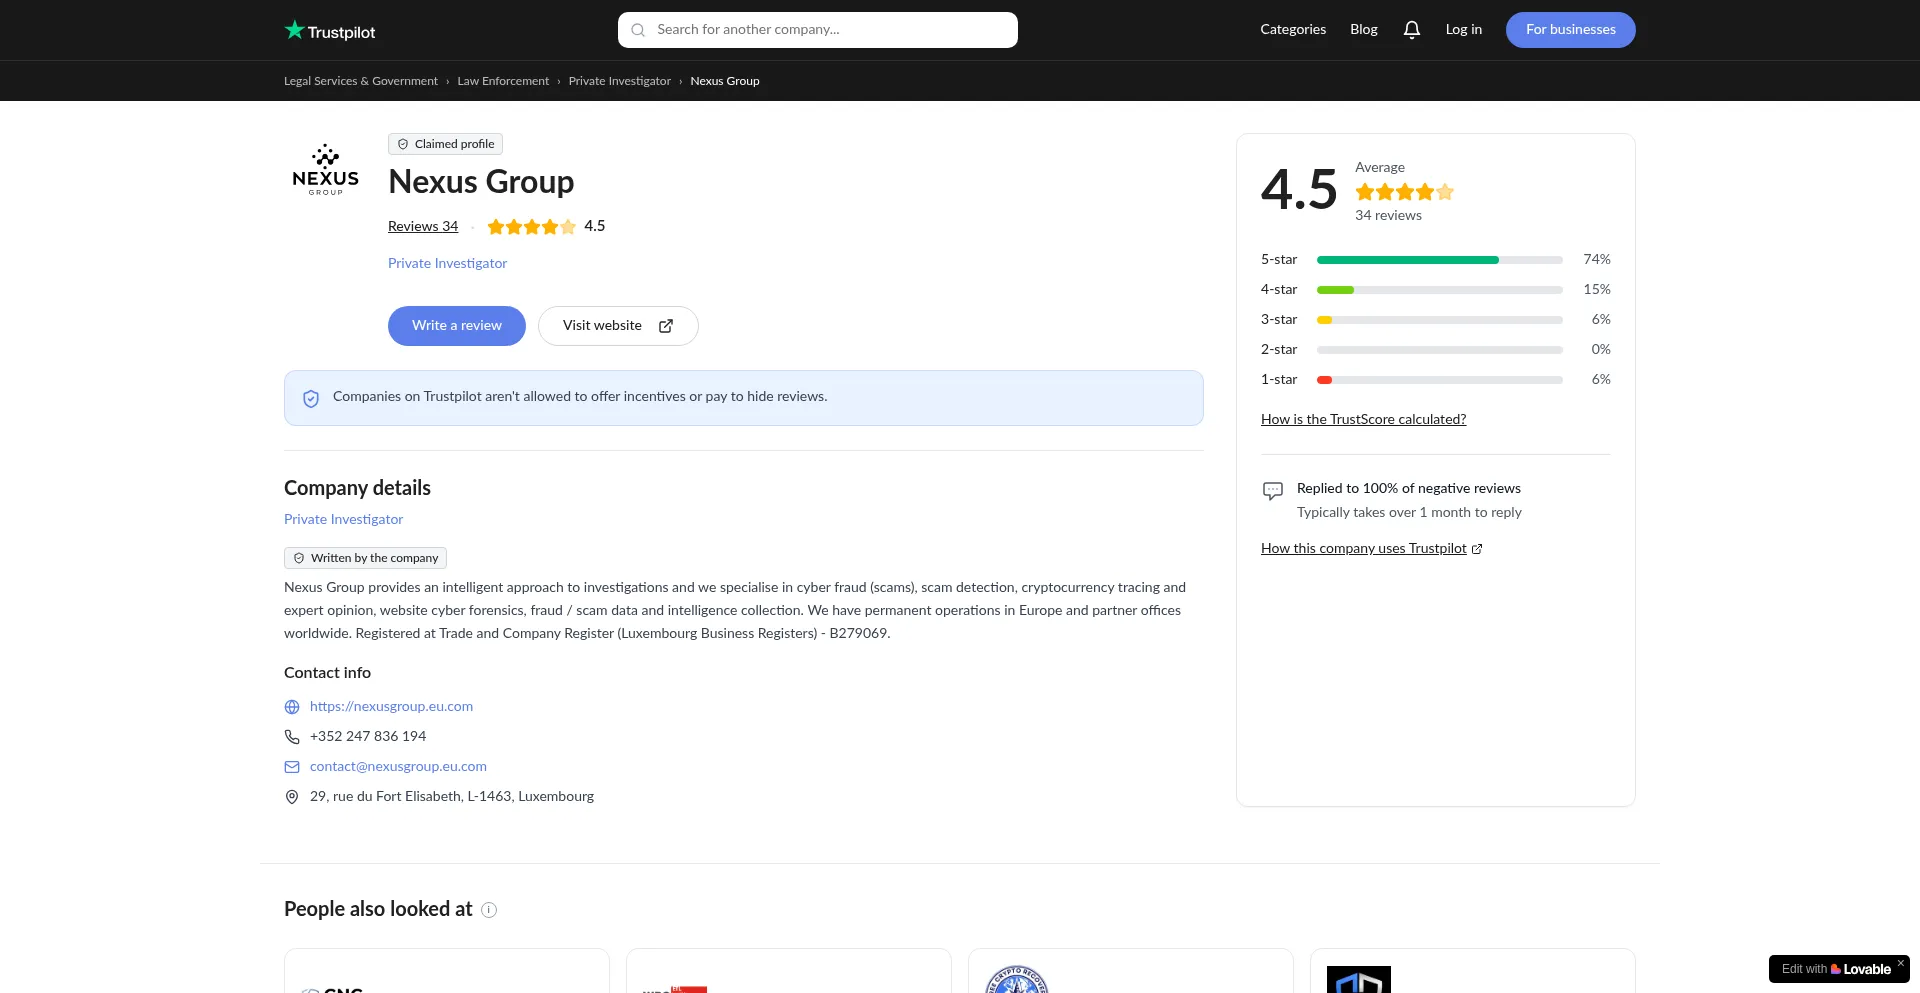Click the search magnifier icon
Viewport: 1920px width, 993px height.
tap(638, 30)
